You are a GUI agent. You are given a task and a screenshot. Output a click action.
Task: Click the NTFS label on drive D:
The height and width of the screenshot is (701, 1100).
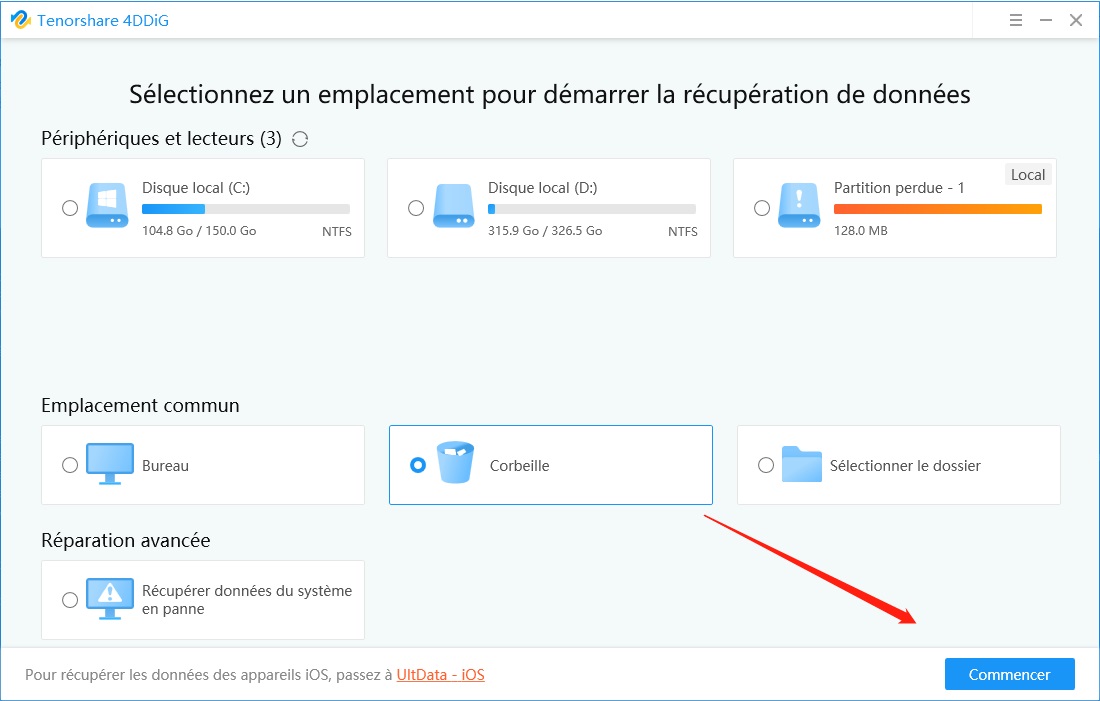coord(683,232)
